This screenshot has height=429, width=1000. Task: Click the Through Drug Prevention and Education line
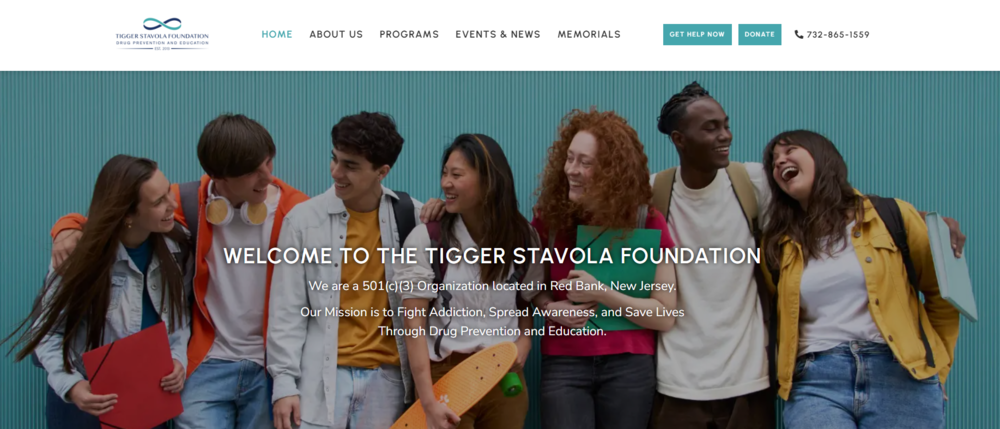tap(492, 331)
